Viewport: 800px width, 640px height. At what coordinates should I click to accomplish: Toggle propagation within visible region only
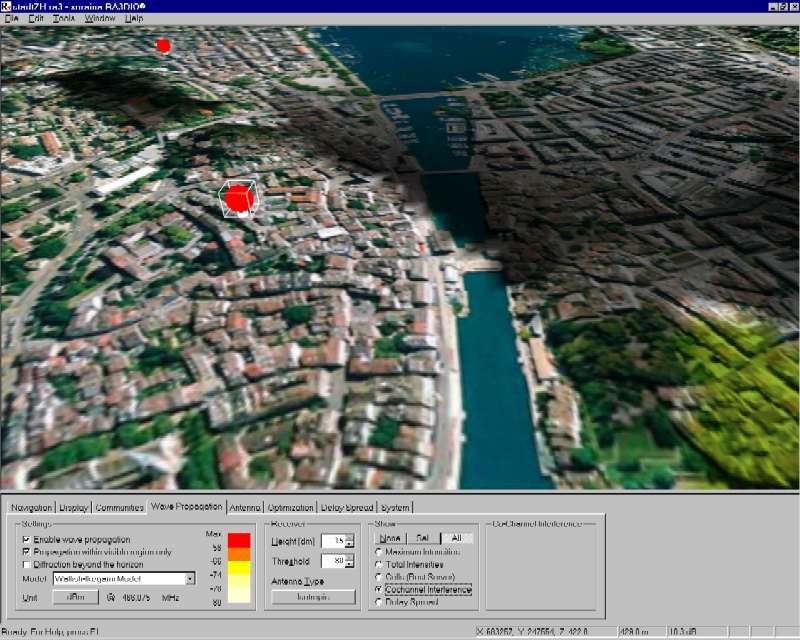coord(26,551)
